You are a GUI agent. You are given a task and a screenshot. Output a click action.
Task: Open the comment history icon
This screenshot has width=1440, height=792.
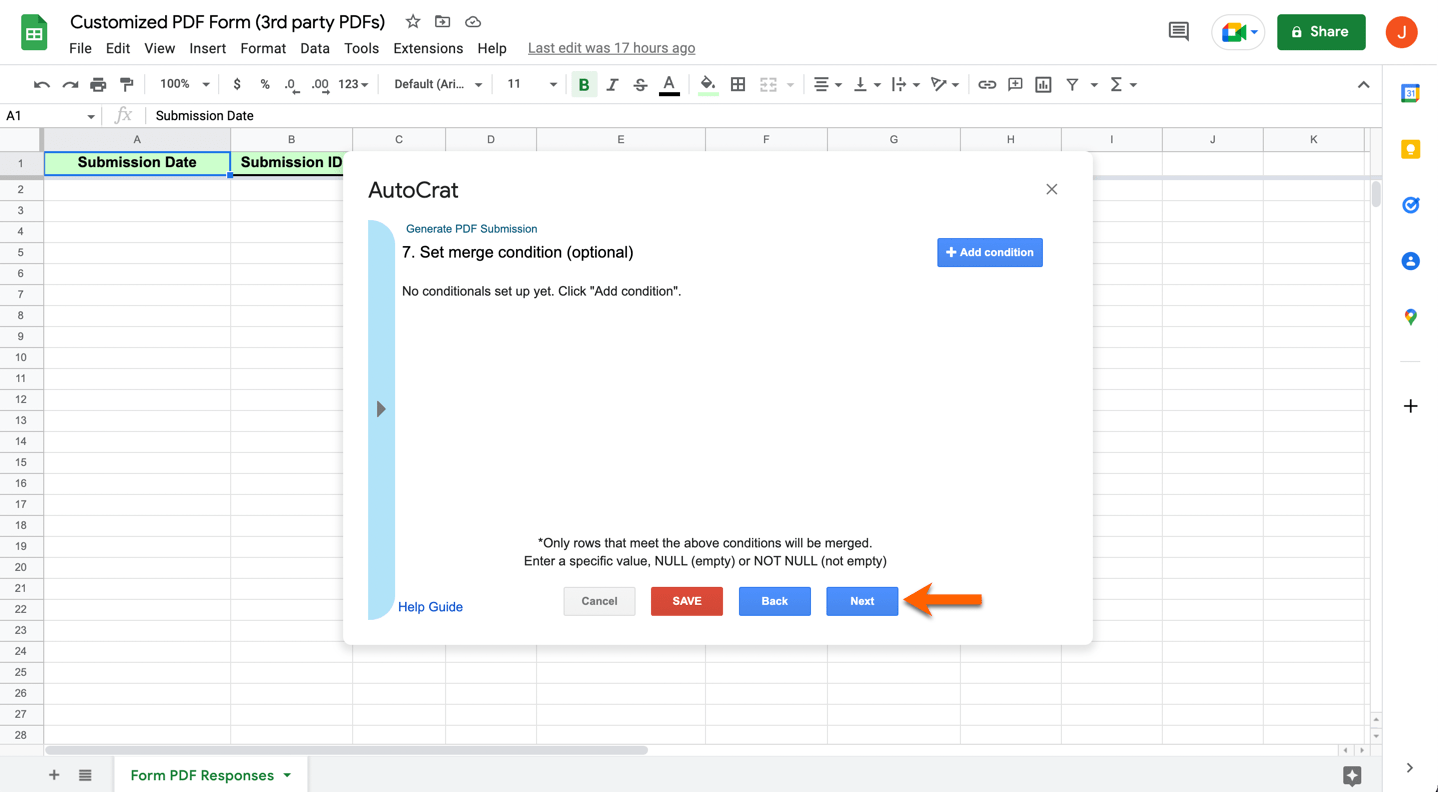(1179, 32)
